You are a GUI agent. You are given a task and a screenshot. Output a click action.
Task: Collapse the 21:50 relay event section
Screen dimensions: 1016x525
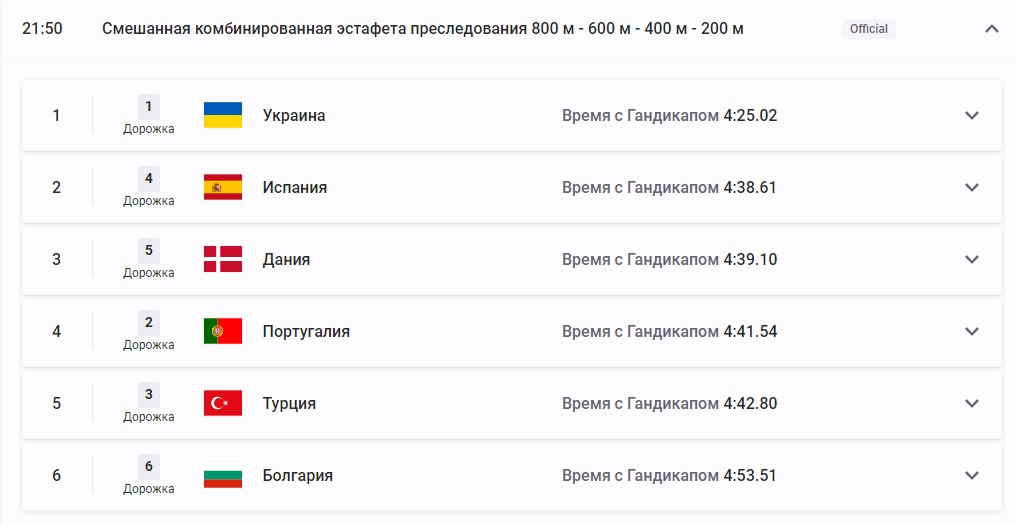(x=991, y=29)
